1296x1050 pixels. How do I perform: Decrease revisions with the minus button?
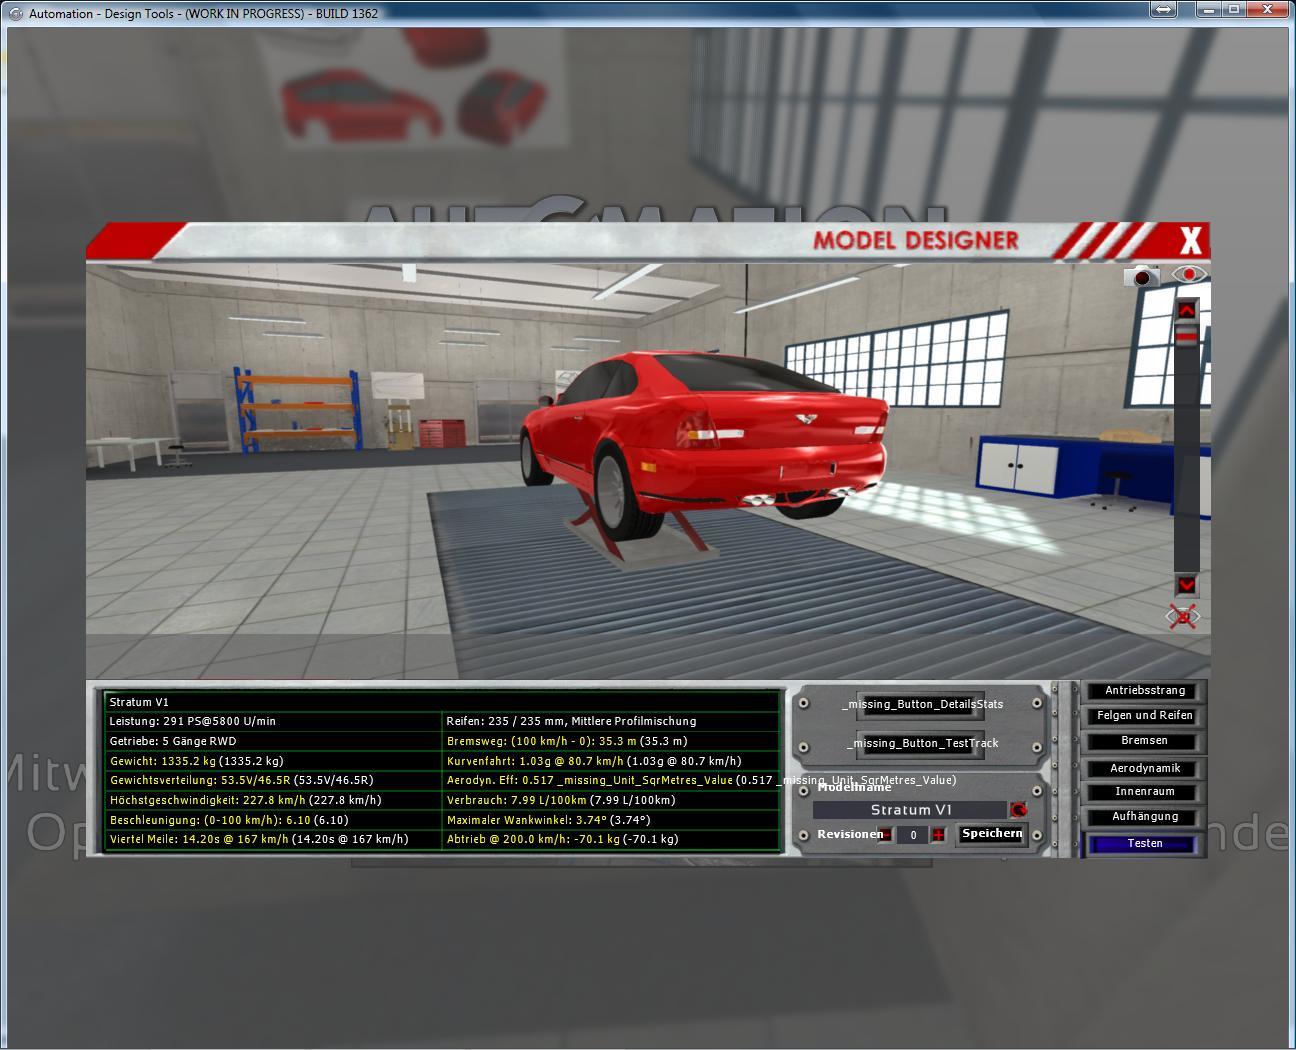pyautogui.click(x=886, y=835)
